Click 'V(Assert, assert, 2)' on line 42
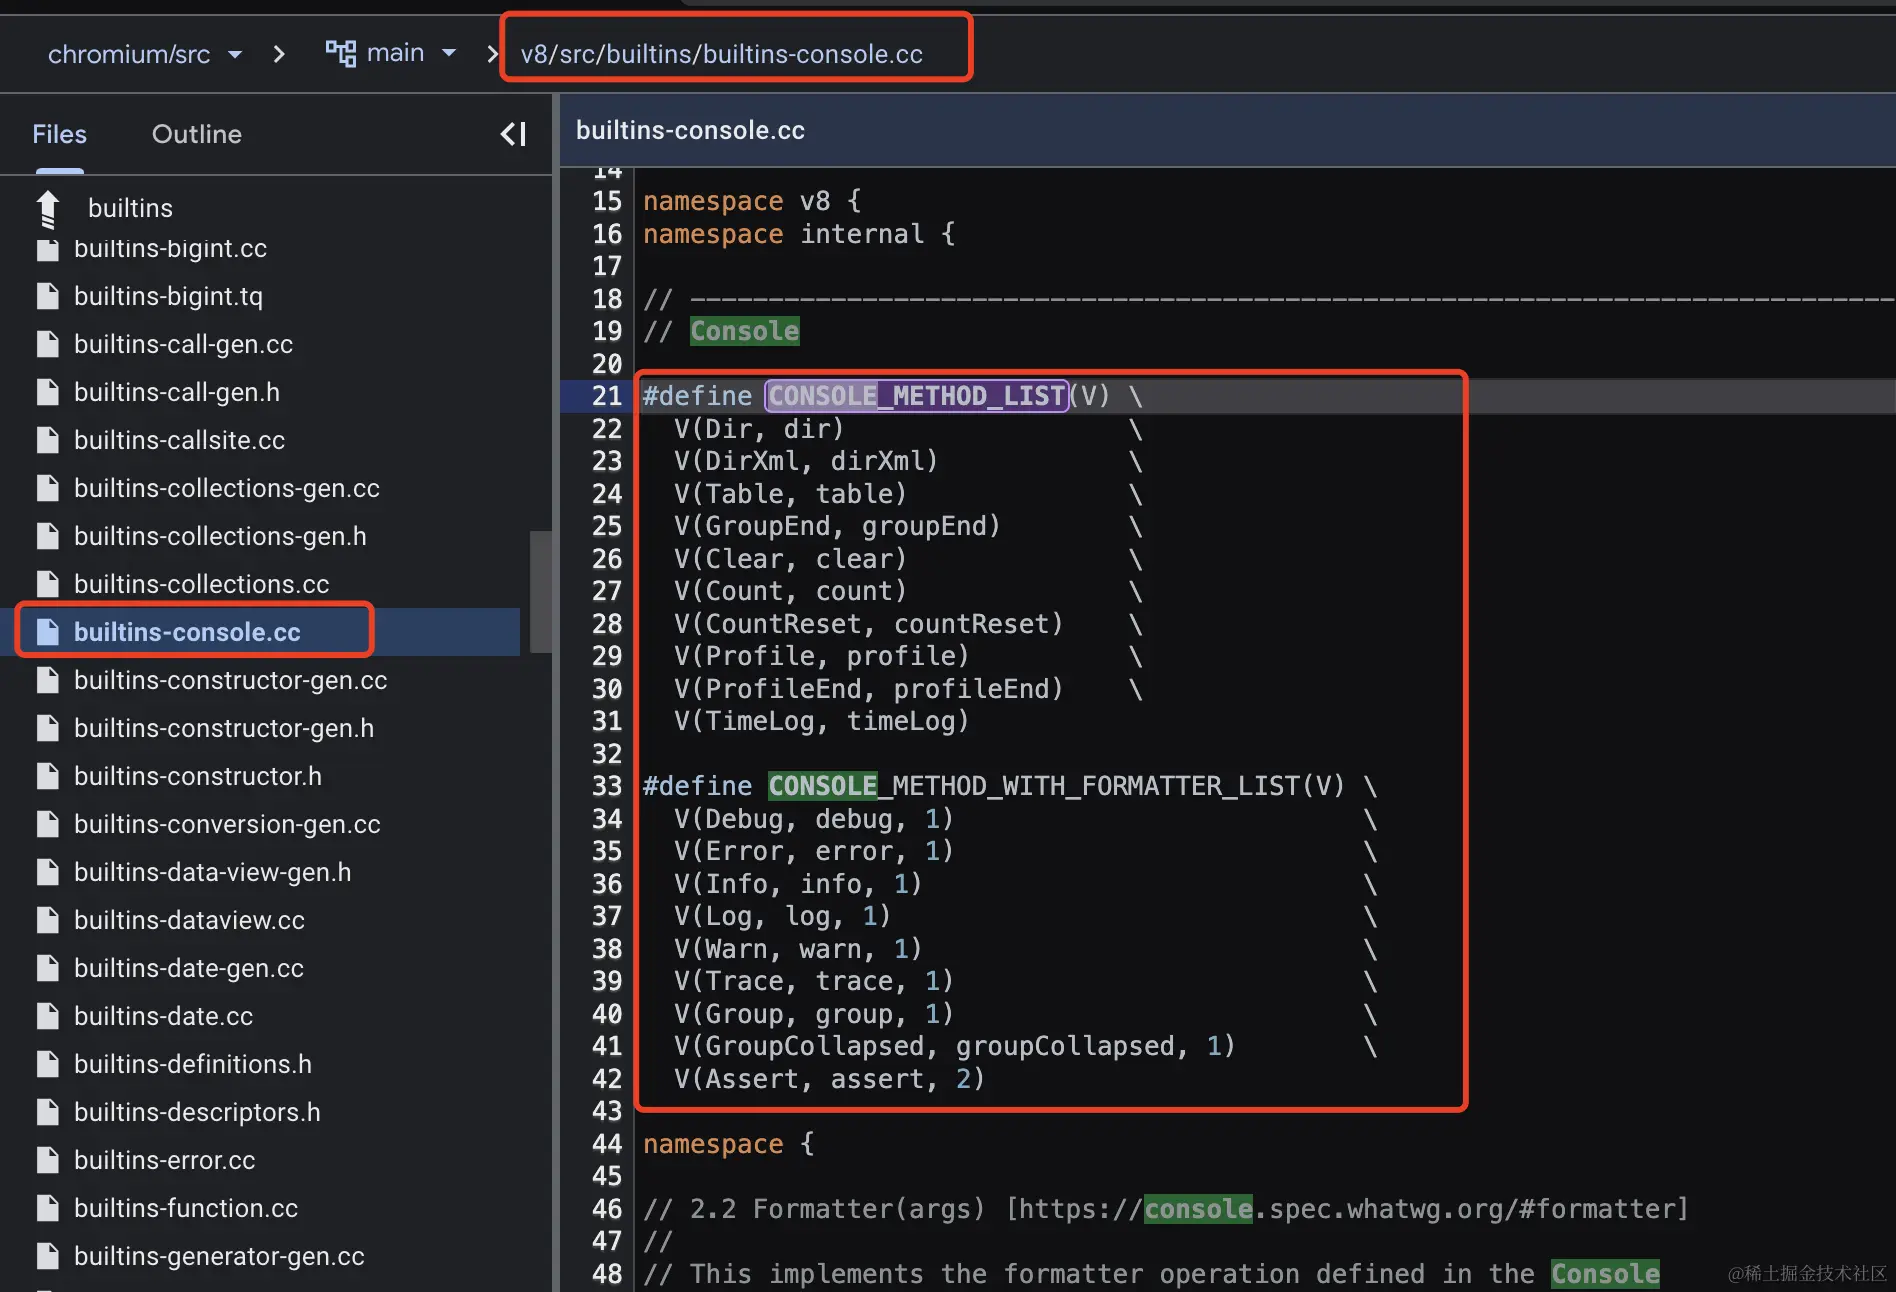Screen dimensions: 1896x1292 829,1079
